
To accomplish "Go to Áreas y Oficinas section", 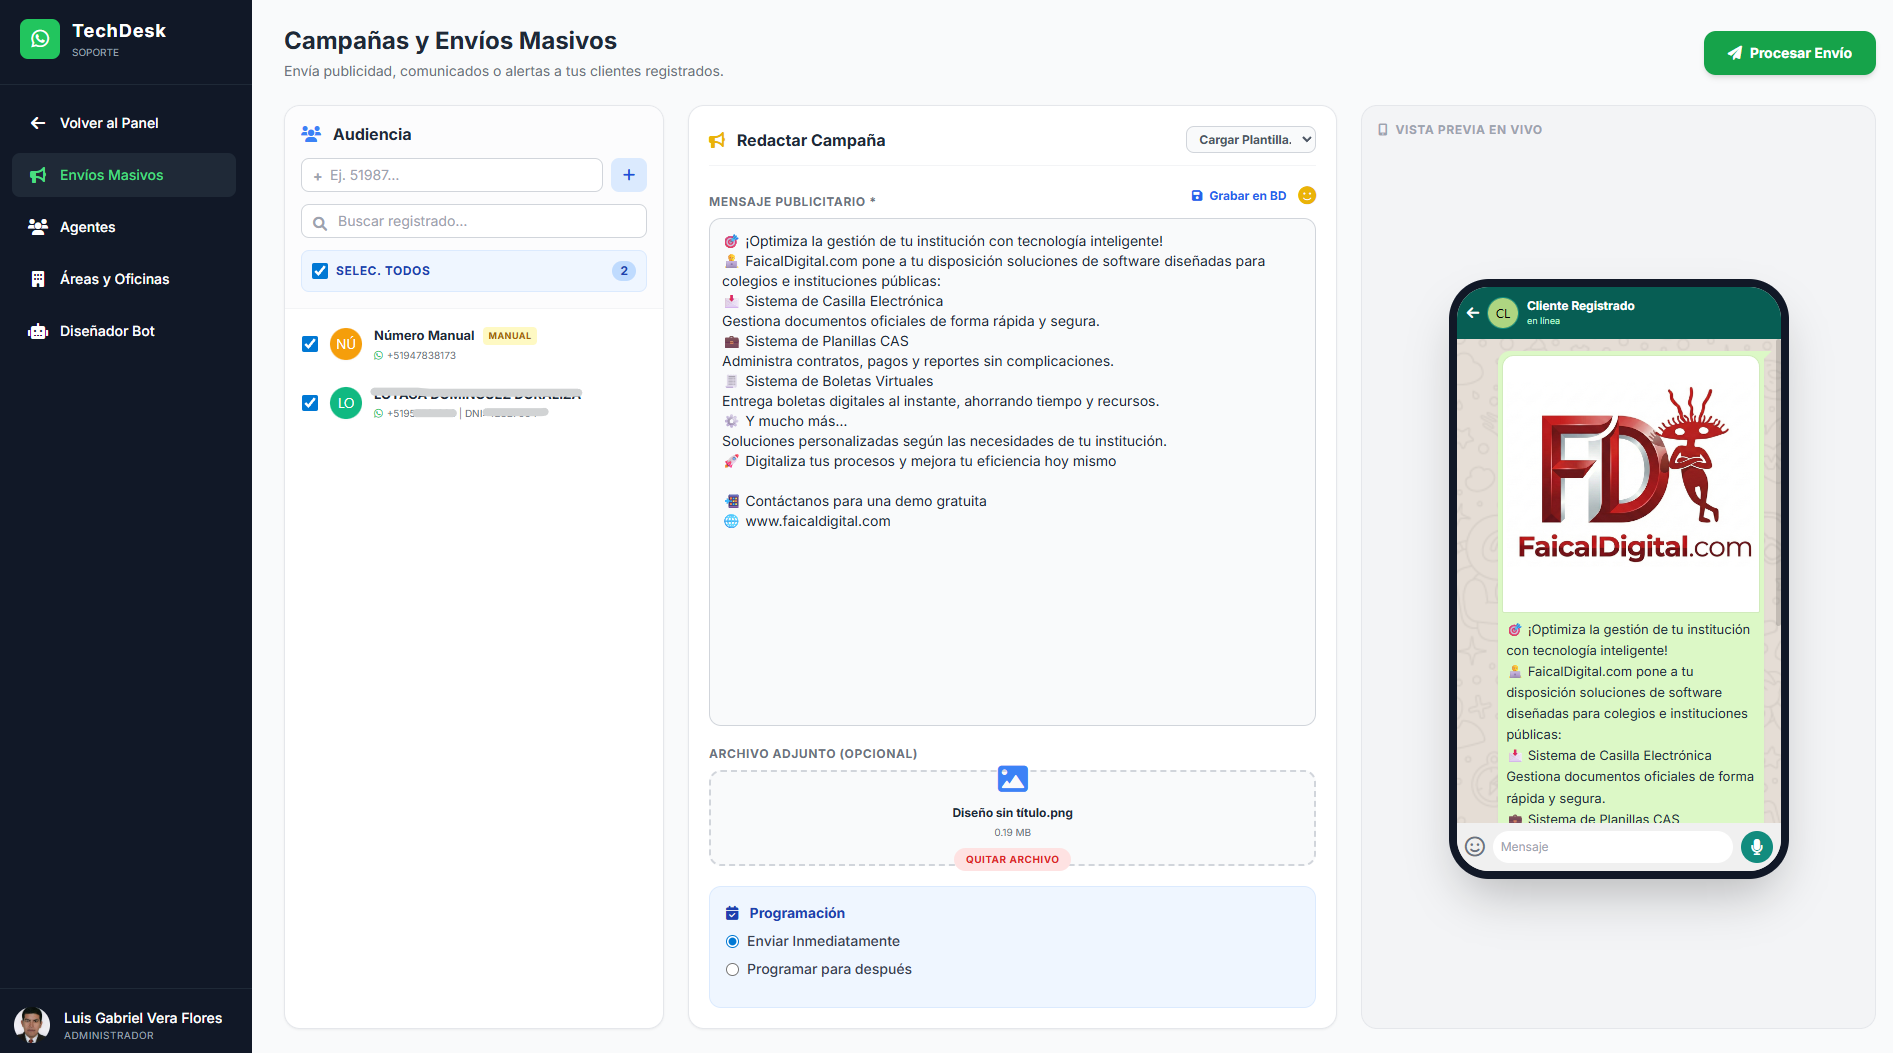I will [114, 279].
